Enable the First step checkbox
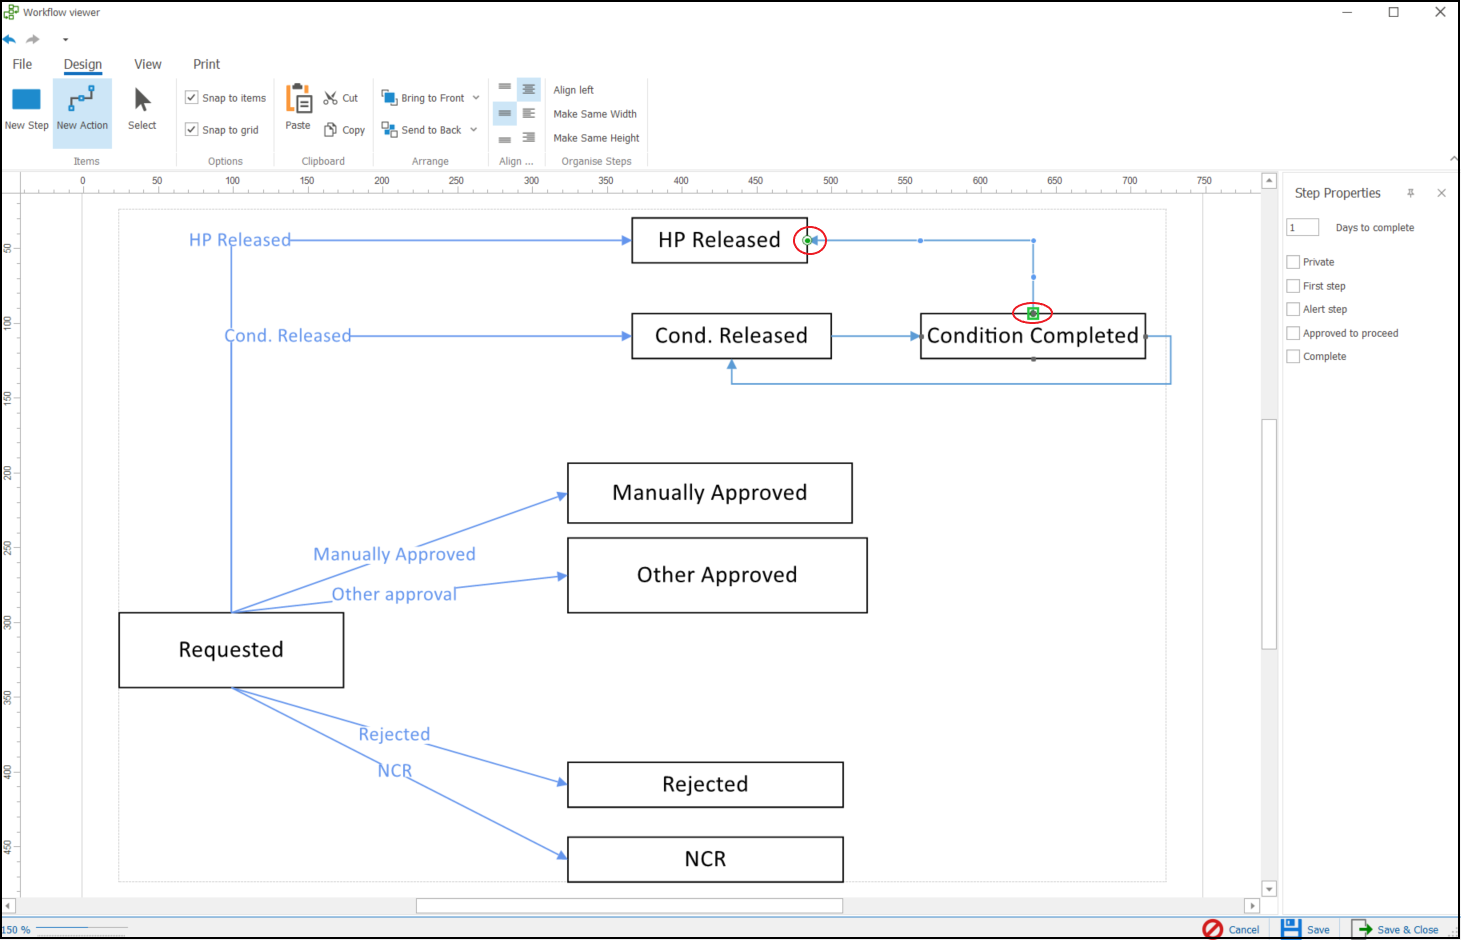This screenshot has width=1461, height=940. click(x=1293, y=286)
